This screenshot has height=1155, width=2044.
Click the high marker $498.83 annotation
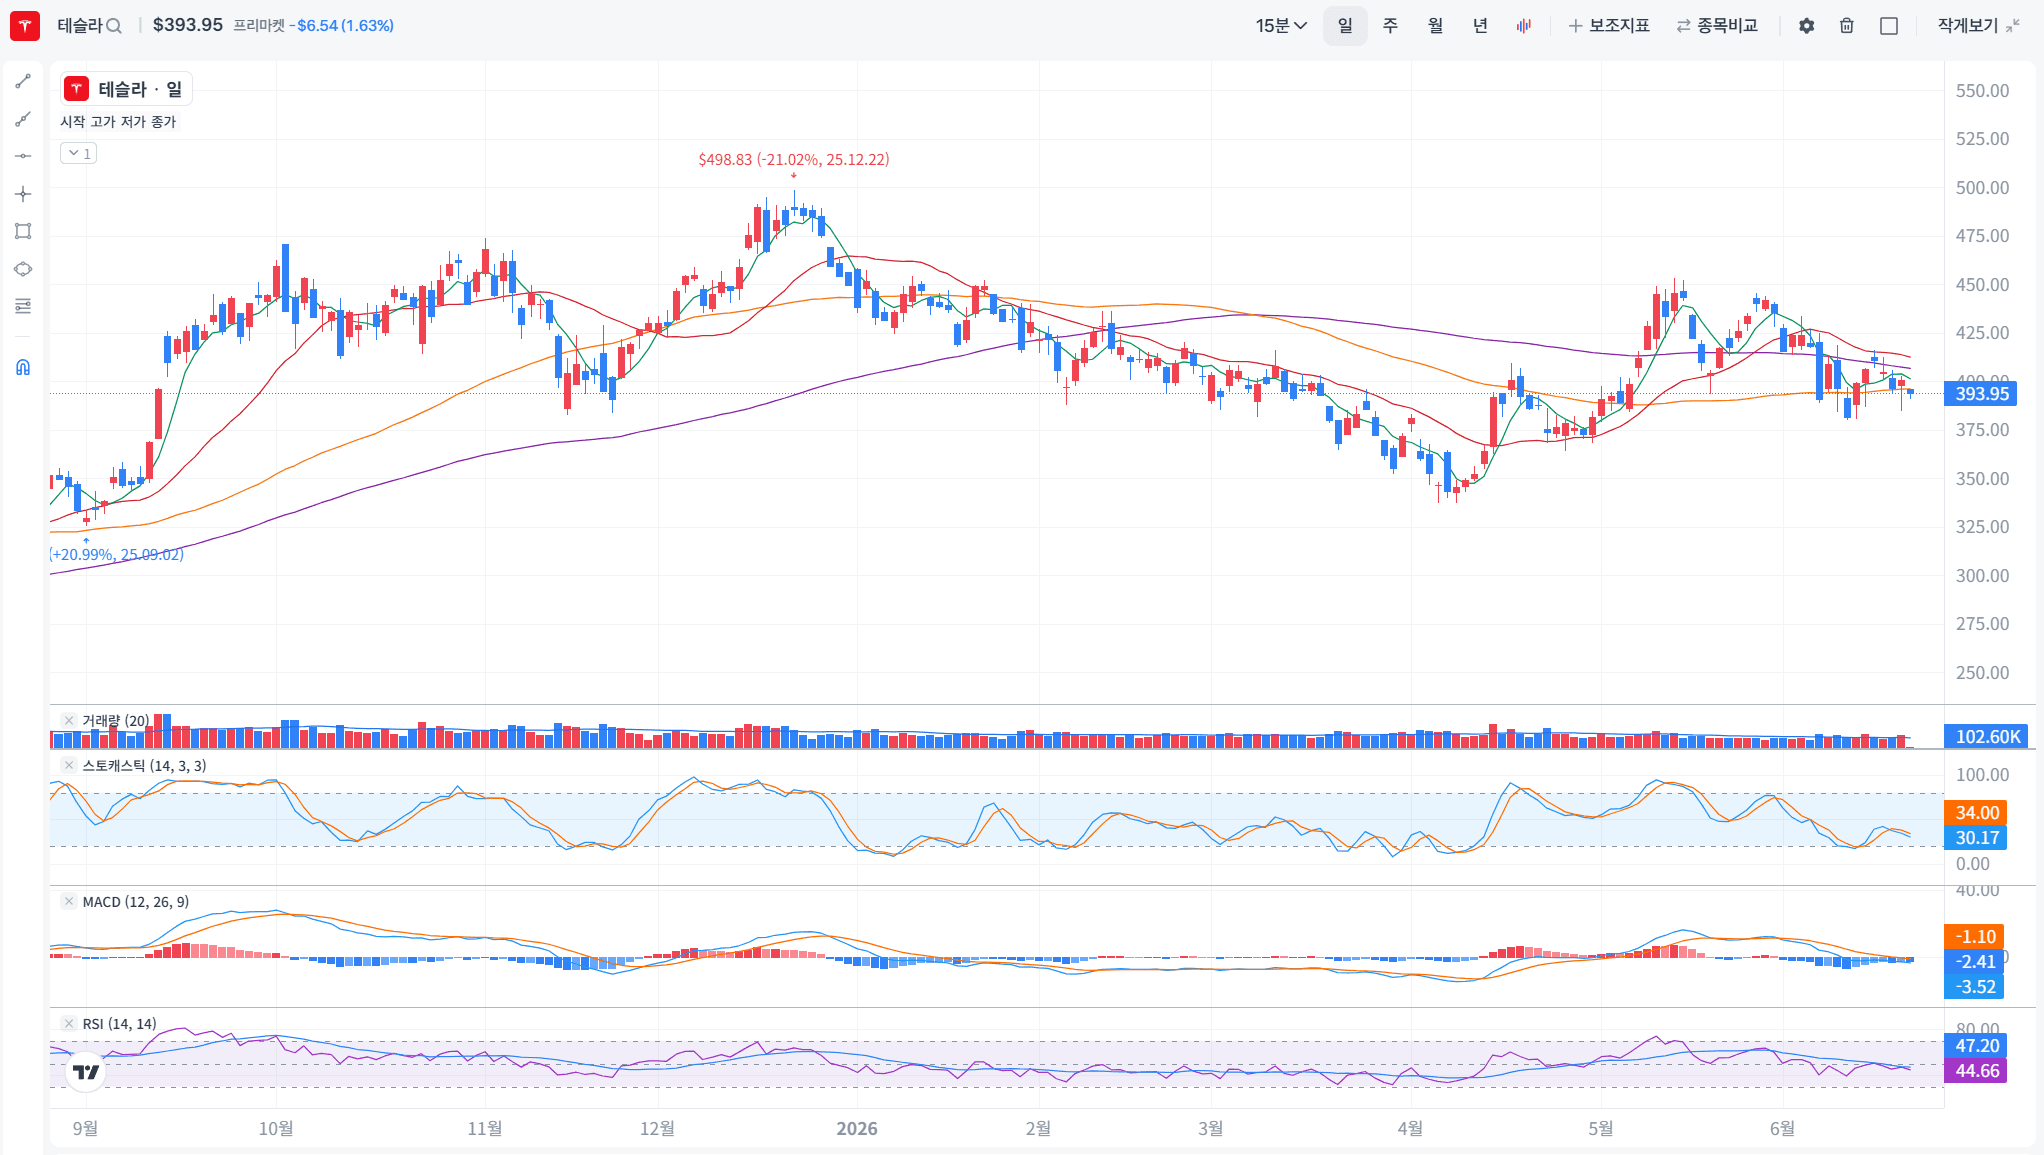point(794,159)
